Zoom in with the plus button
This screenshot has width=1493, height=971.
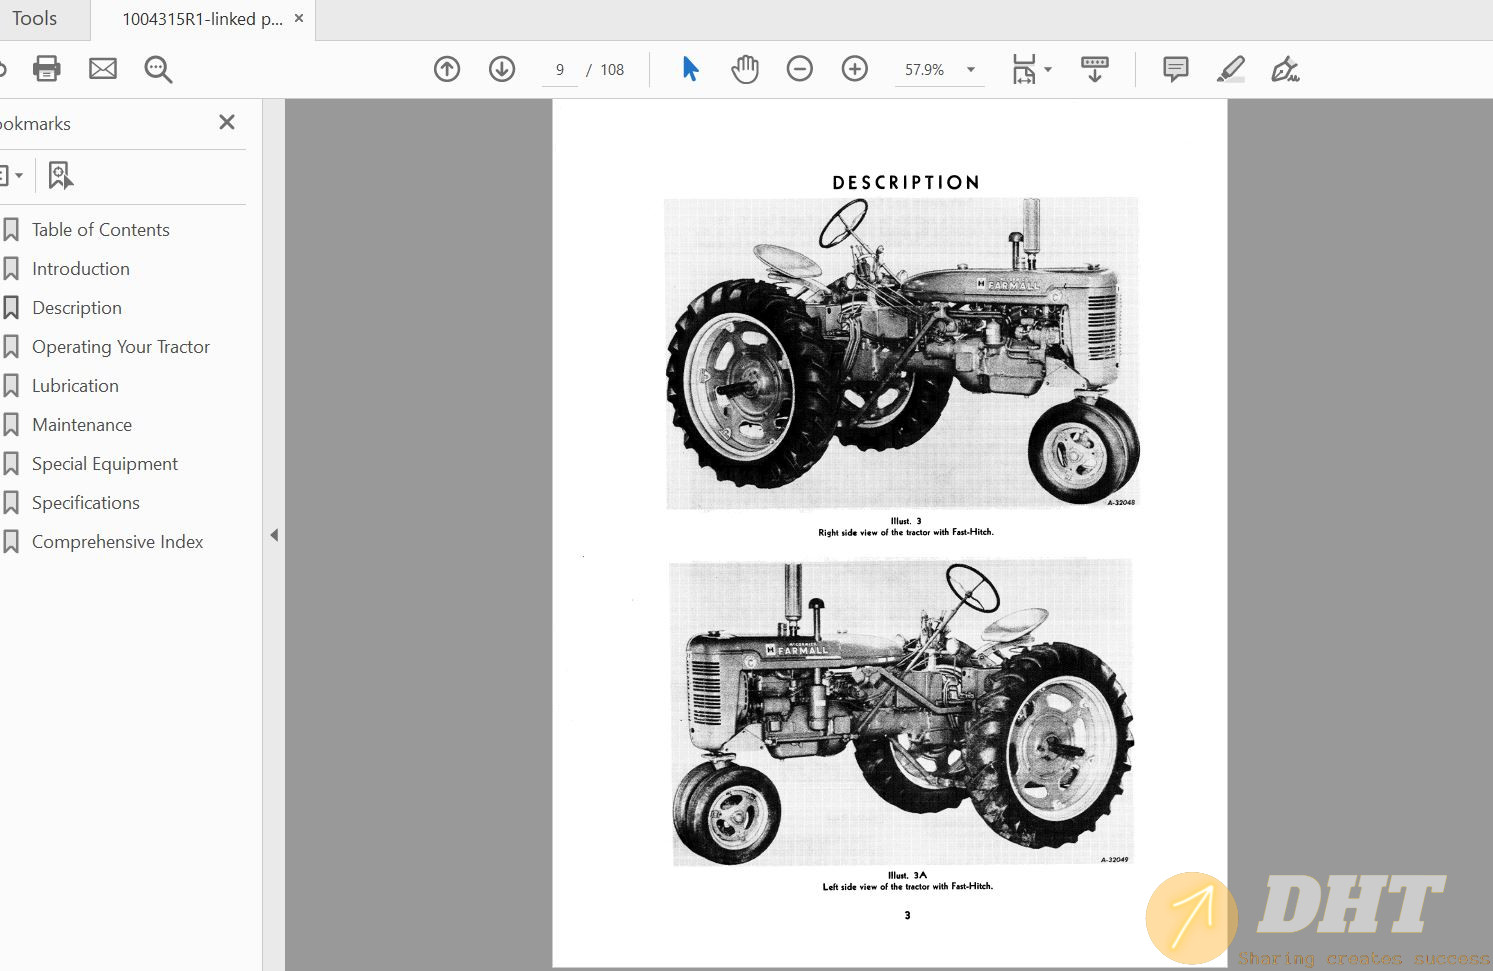coord(855,69)
